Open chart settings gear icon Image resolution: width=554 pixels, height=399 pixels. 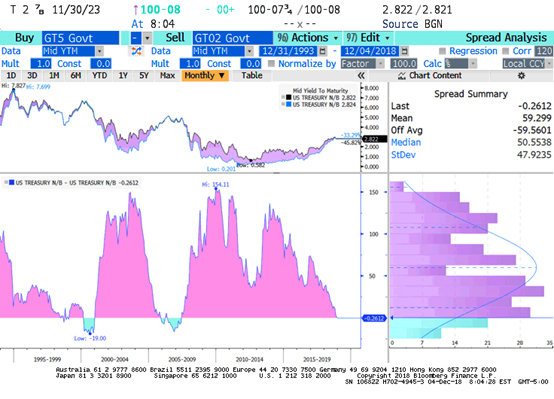coord(521,76)
